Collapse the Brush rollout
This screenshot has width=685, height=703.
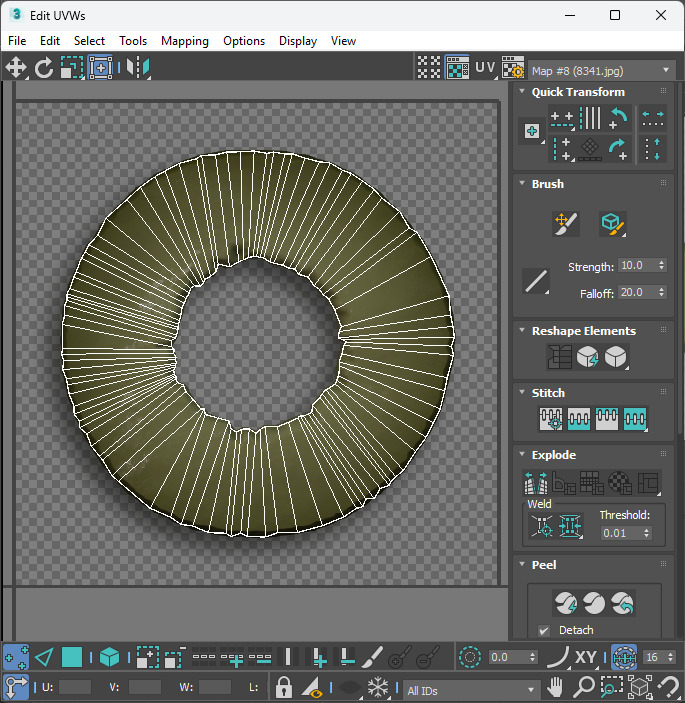(522, 183)
